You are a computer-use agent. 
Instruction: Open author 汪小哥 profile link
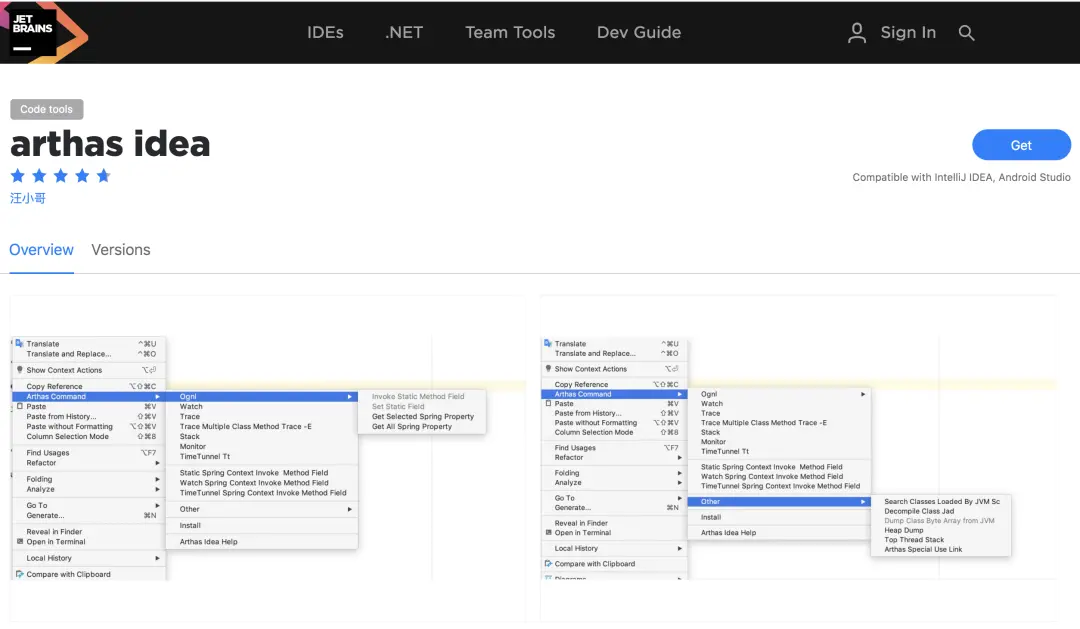point(28,198)
